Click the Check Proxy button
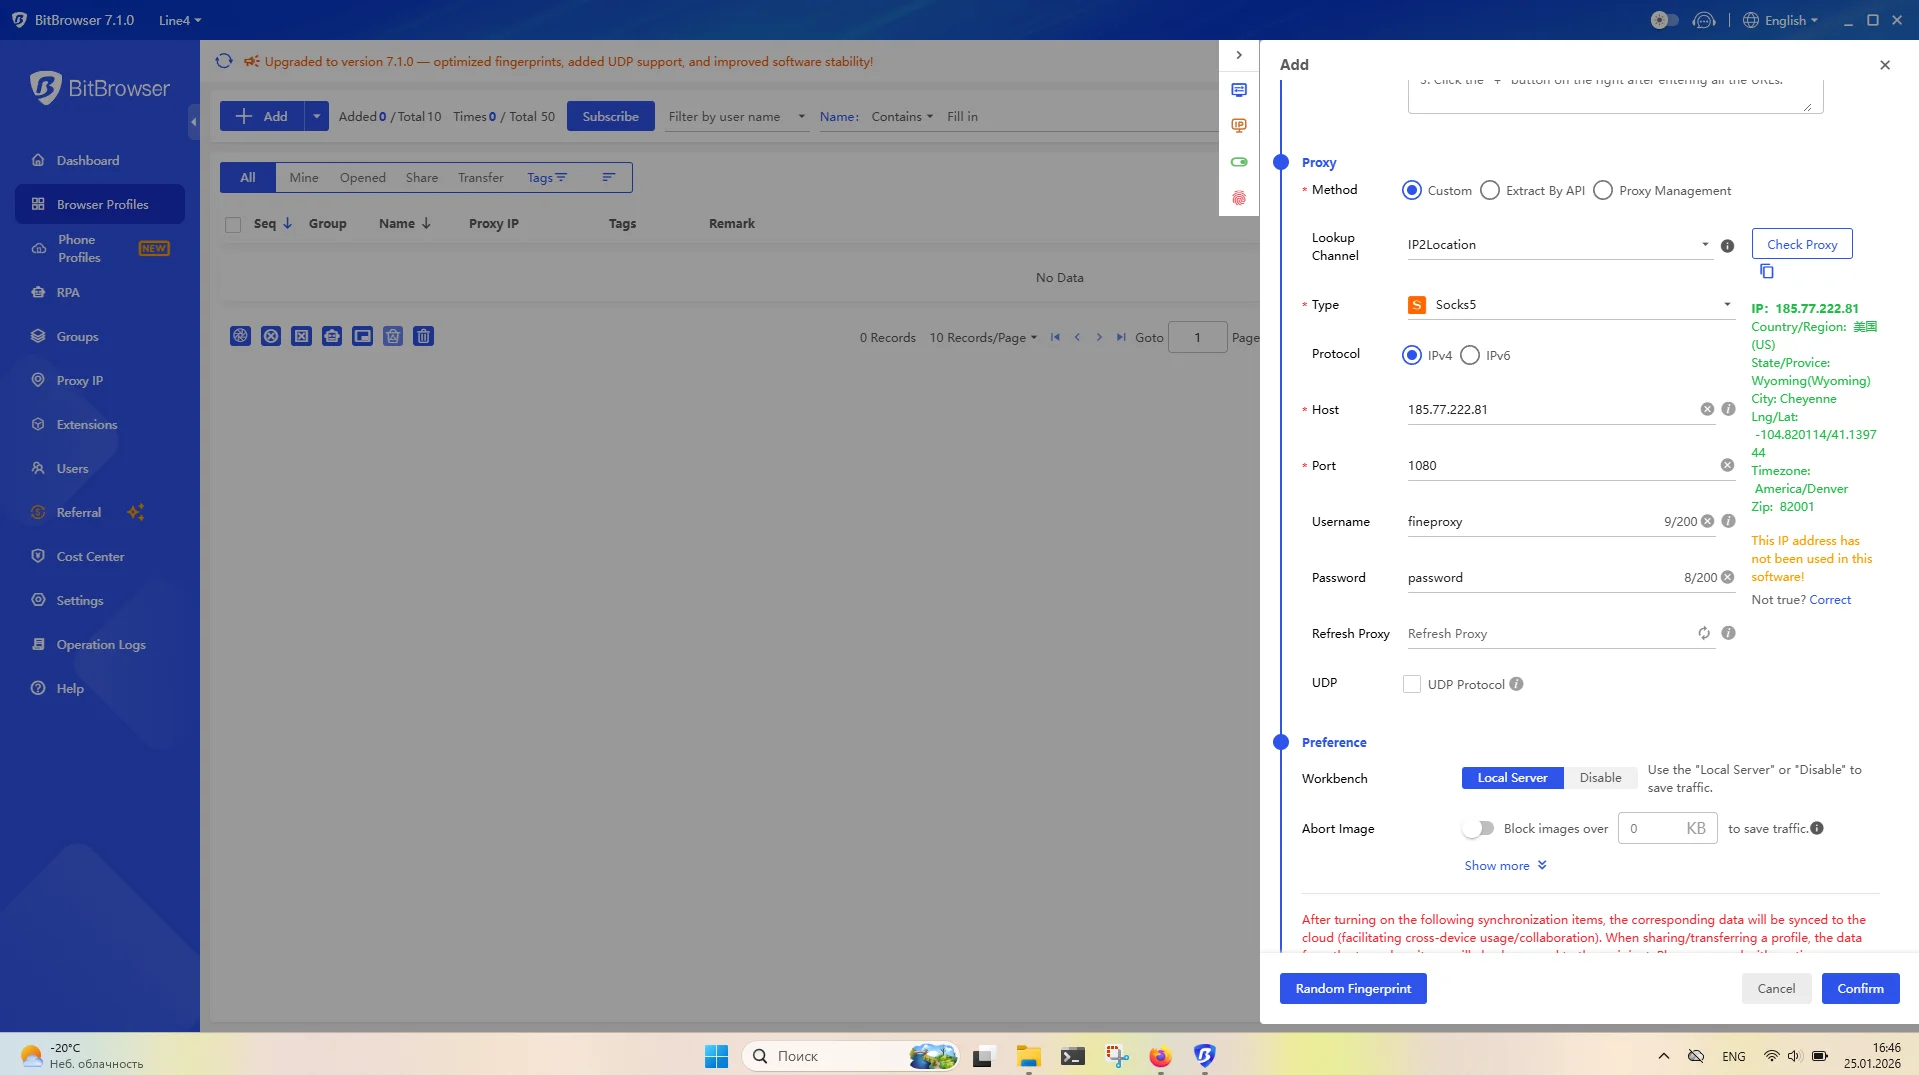Screen dimensions: 1919x1075 (x=1802, y=244)
